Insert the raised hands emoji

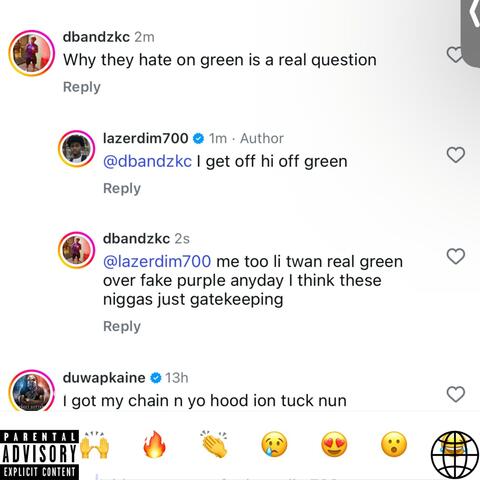(94, 445)
